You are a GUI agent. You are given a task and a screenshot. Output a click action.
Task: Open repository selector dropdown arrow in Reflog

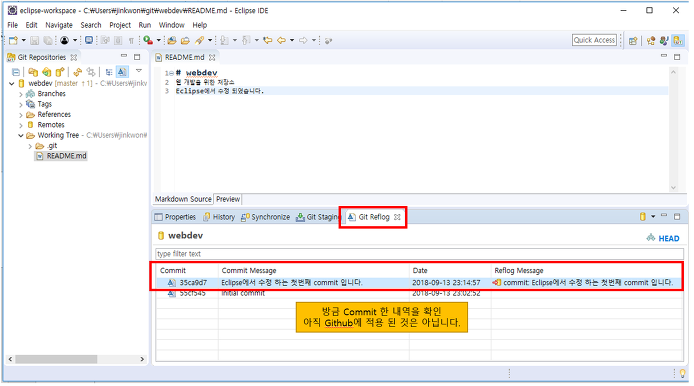click(653, 216)
